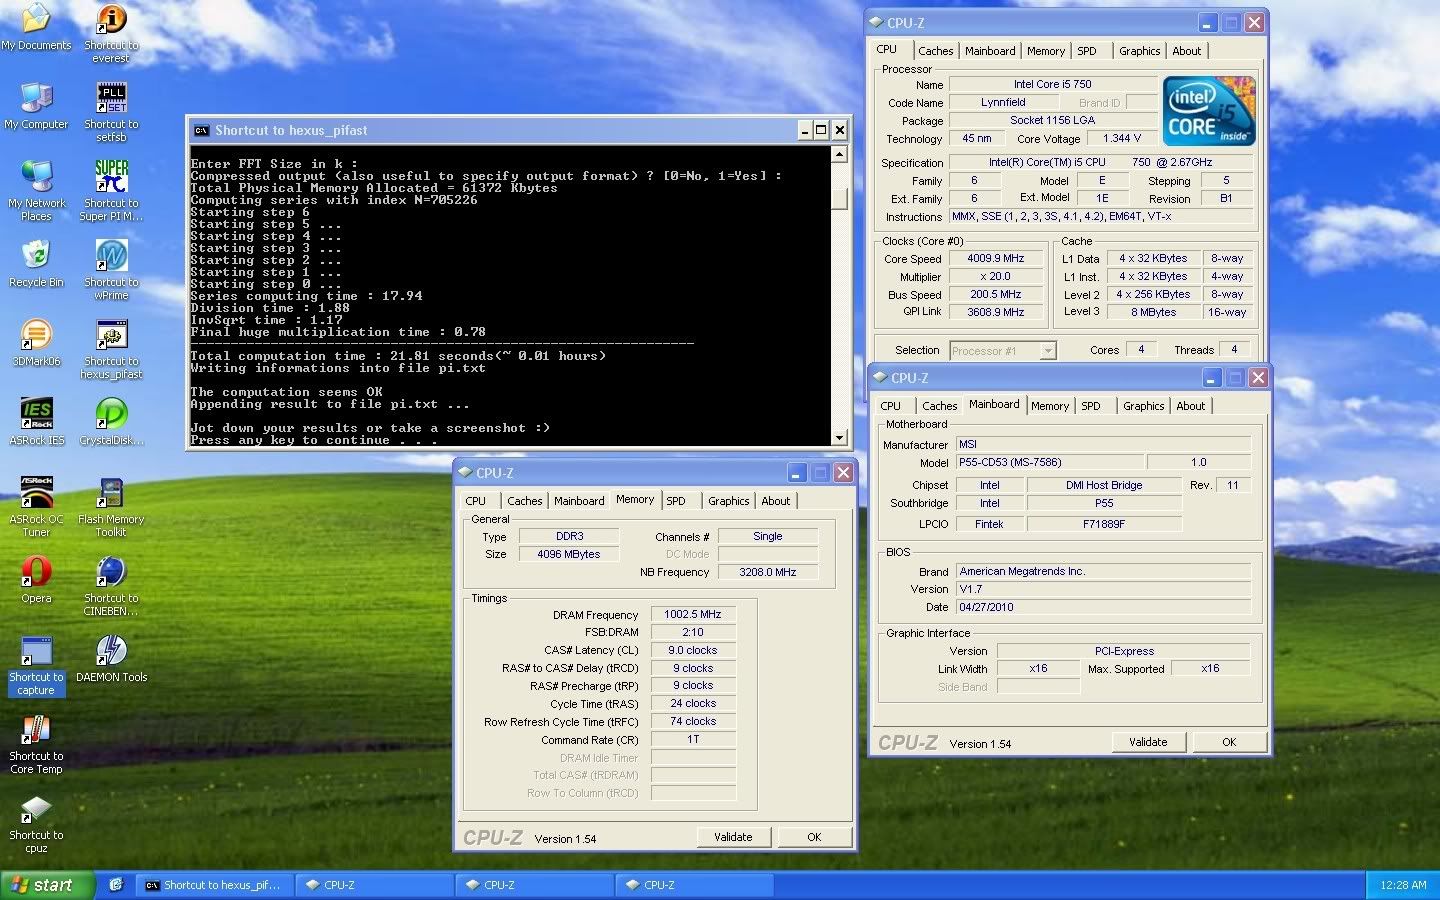Click the LPCIO chip value F71889F
The width and height of the screenshot is (1440, 900).
point(1104,523)
